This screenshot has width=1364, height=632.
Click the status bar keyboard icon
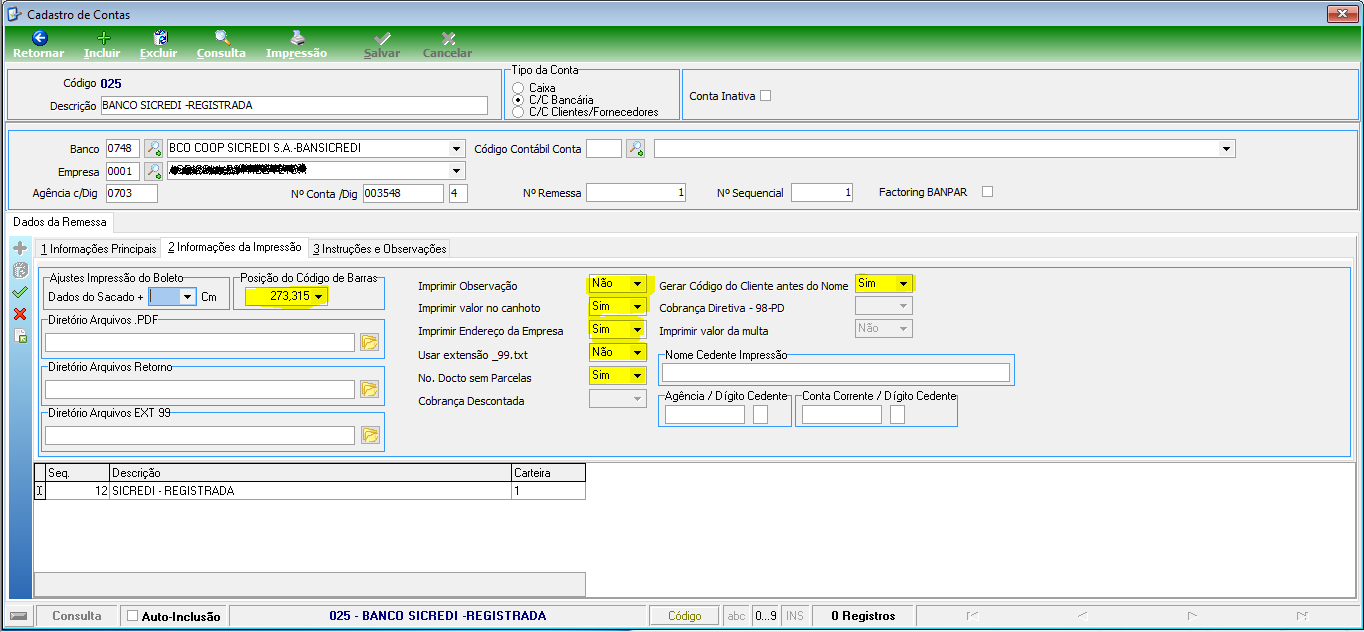pos(18,616)
